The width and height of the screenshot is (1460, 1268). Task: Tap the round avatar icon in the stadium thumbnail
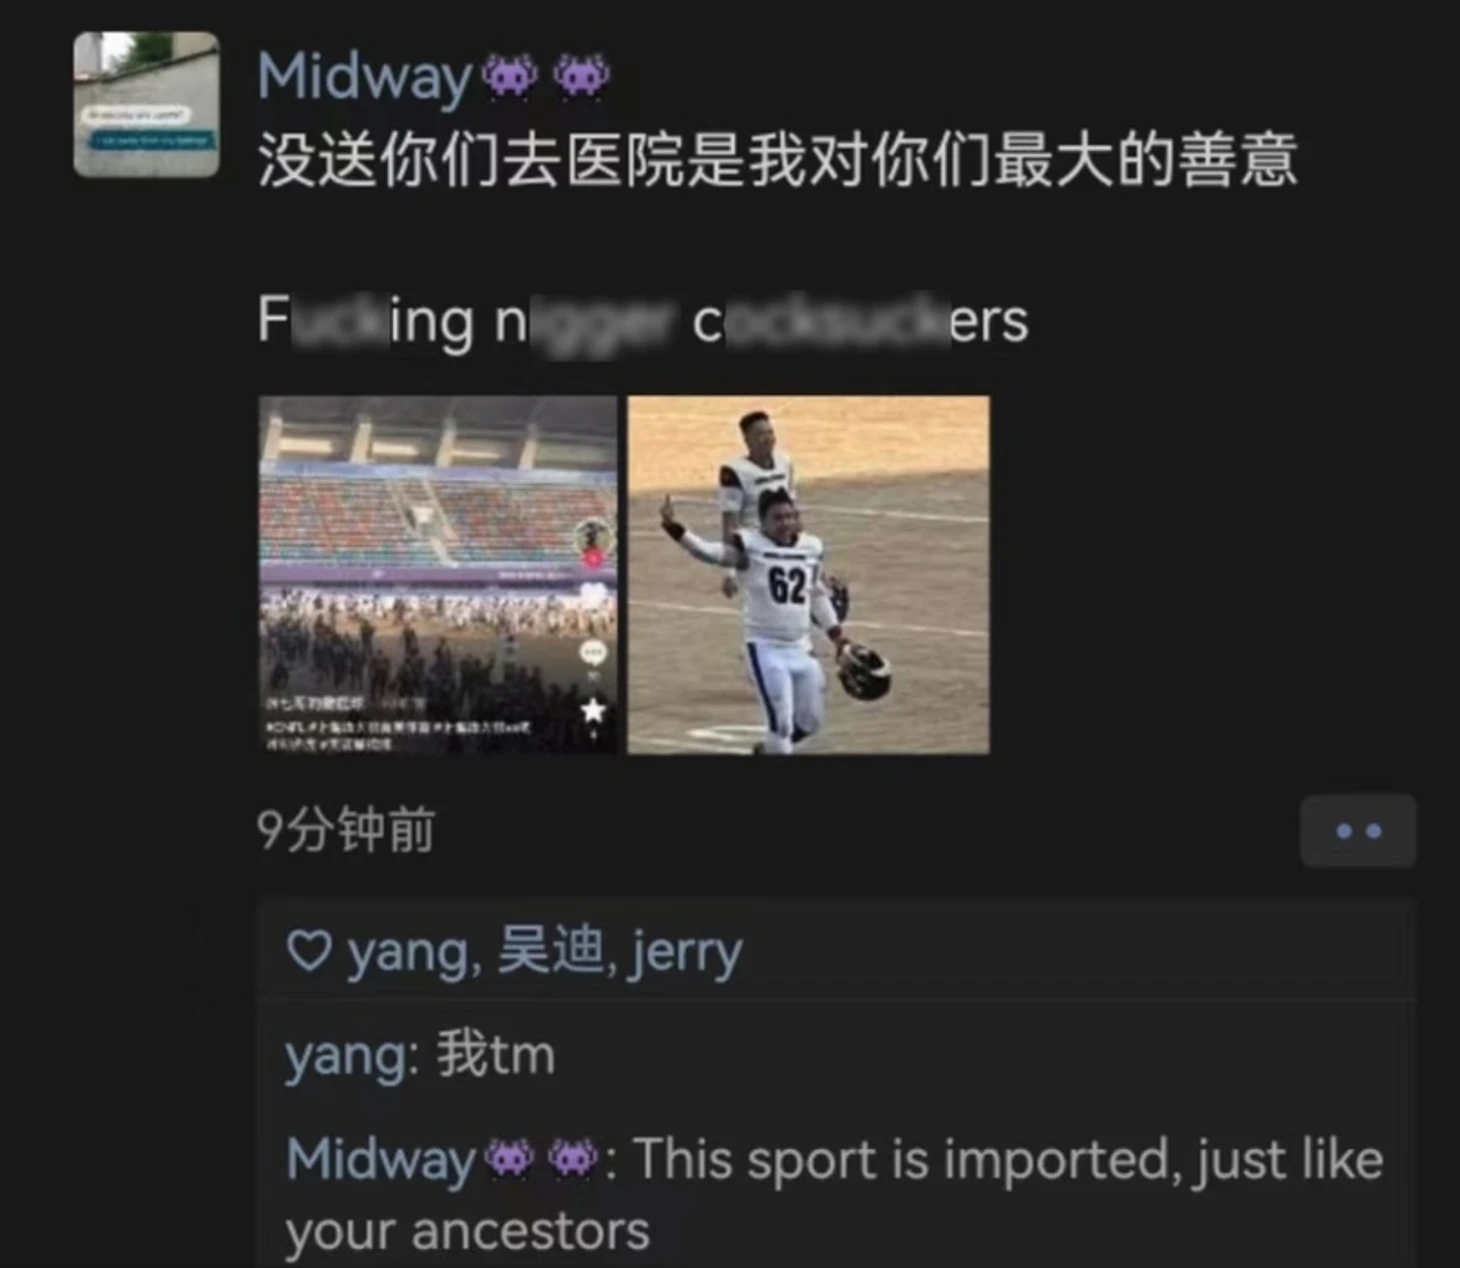click(593, 538)
